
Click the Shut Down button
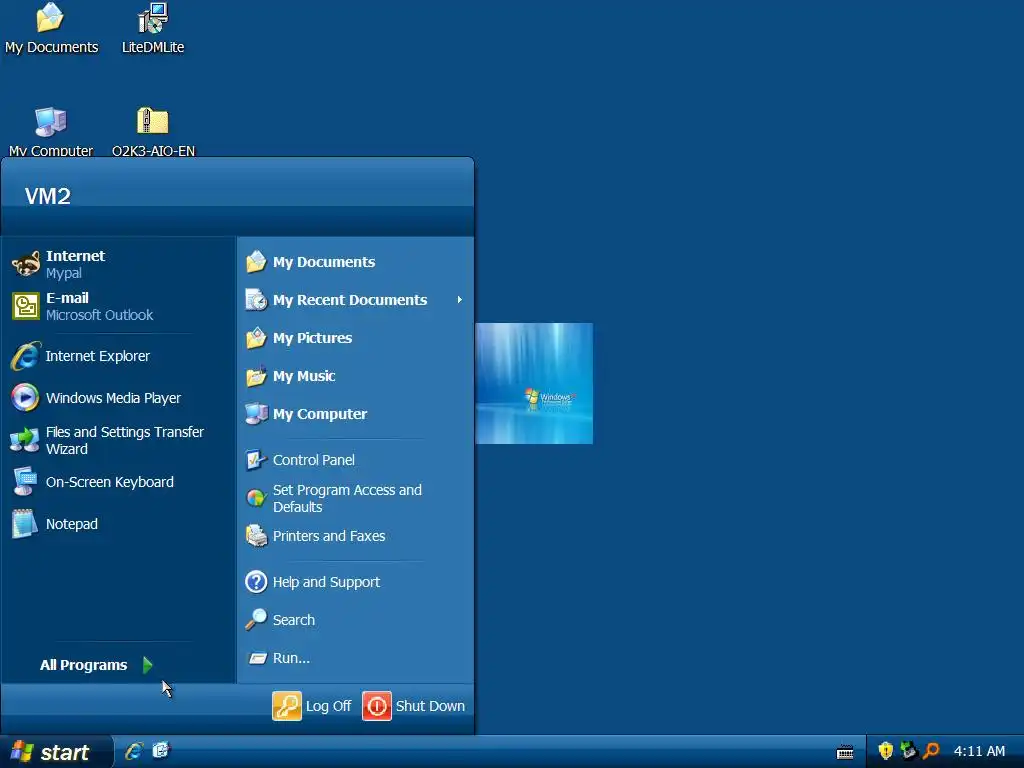(413, 706)
